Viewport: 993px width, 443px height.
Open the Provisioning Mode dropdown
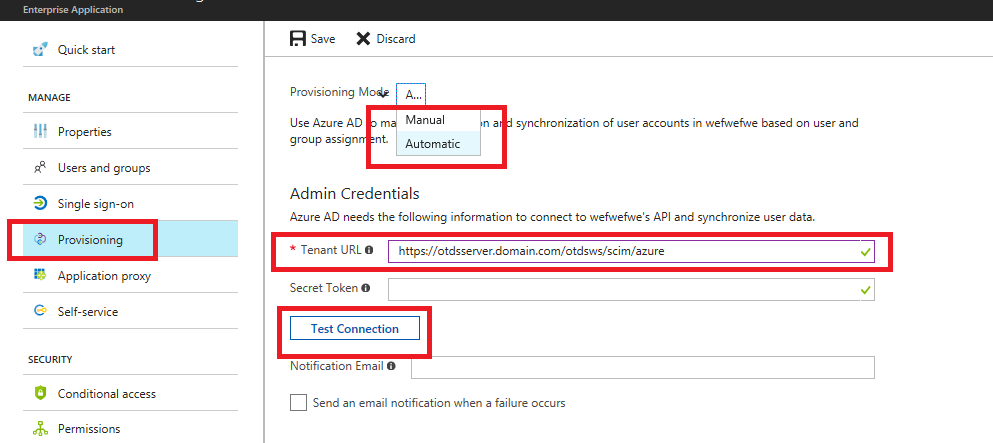[411, 94]
